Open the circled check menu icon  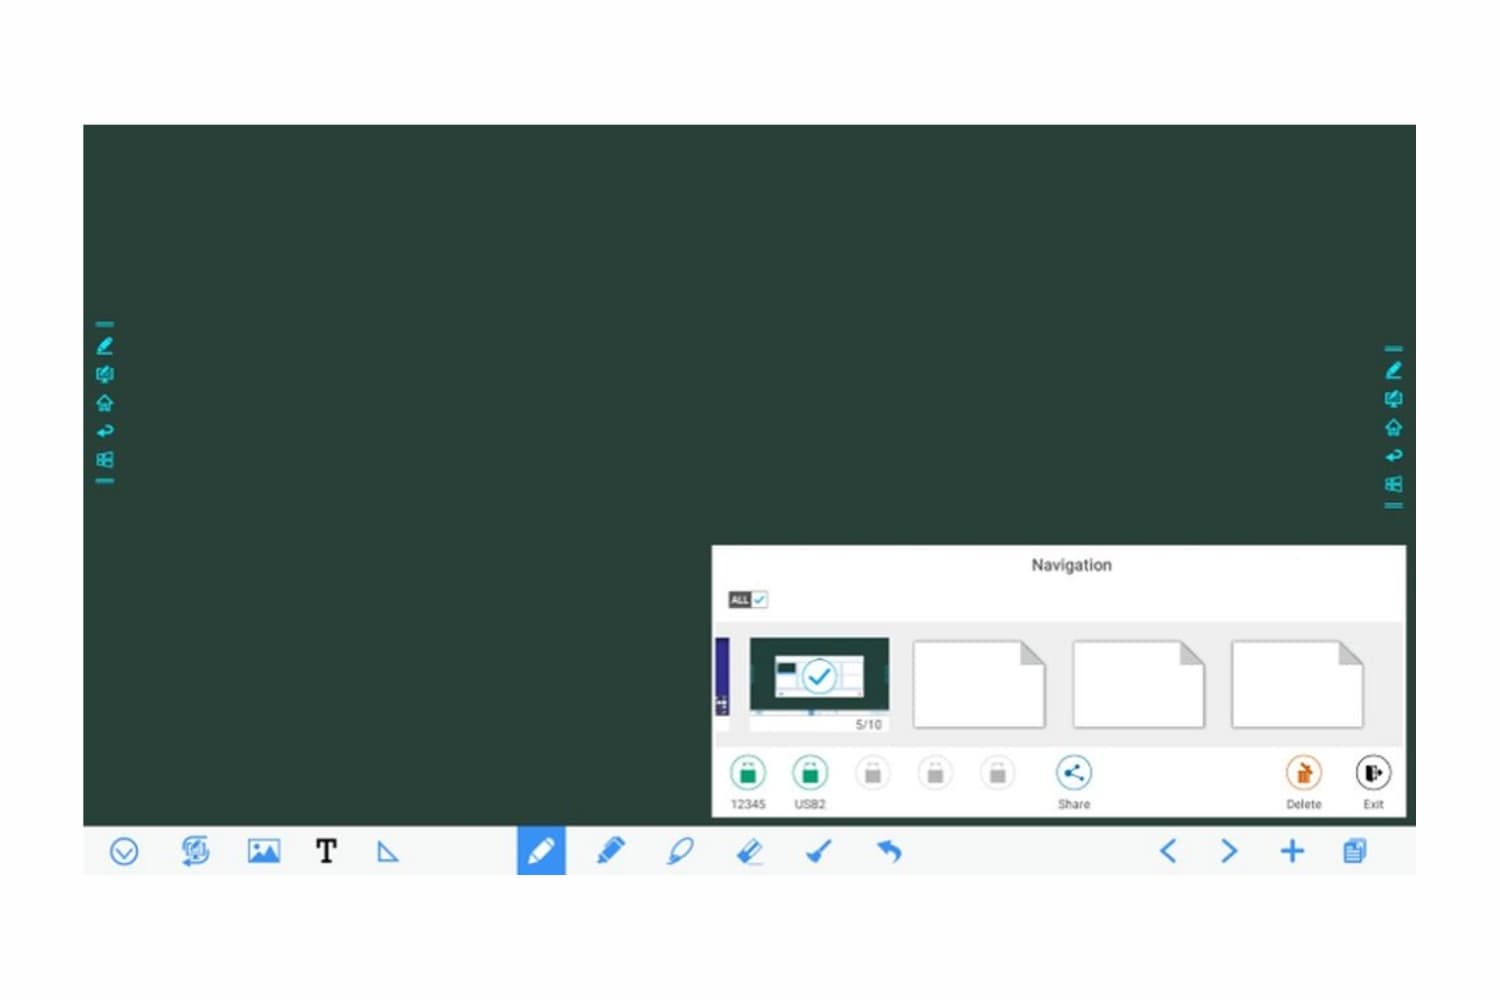tap(124, 851)
